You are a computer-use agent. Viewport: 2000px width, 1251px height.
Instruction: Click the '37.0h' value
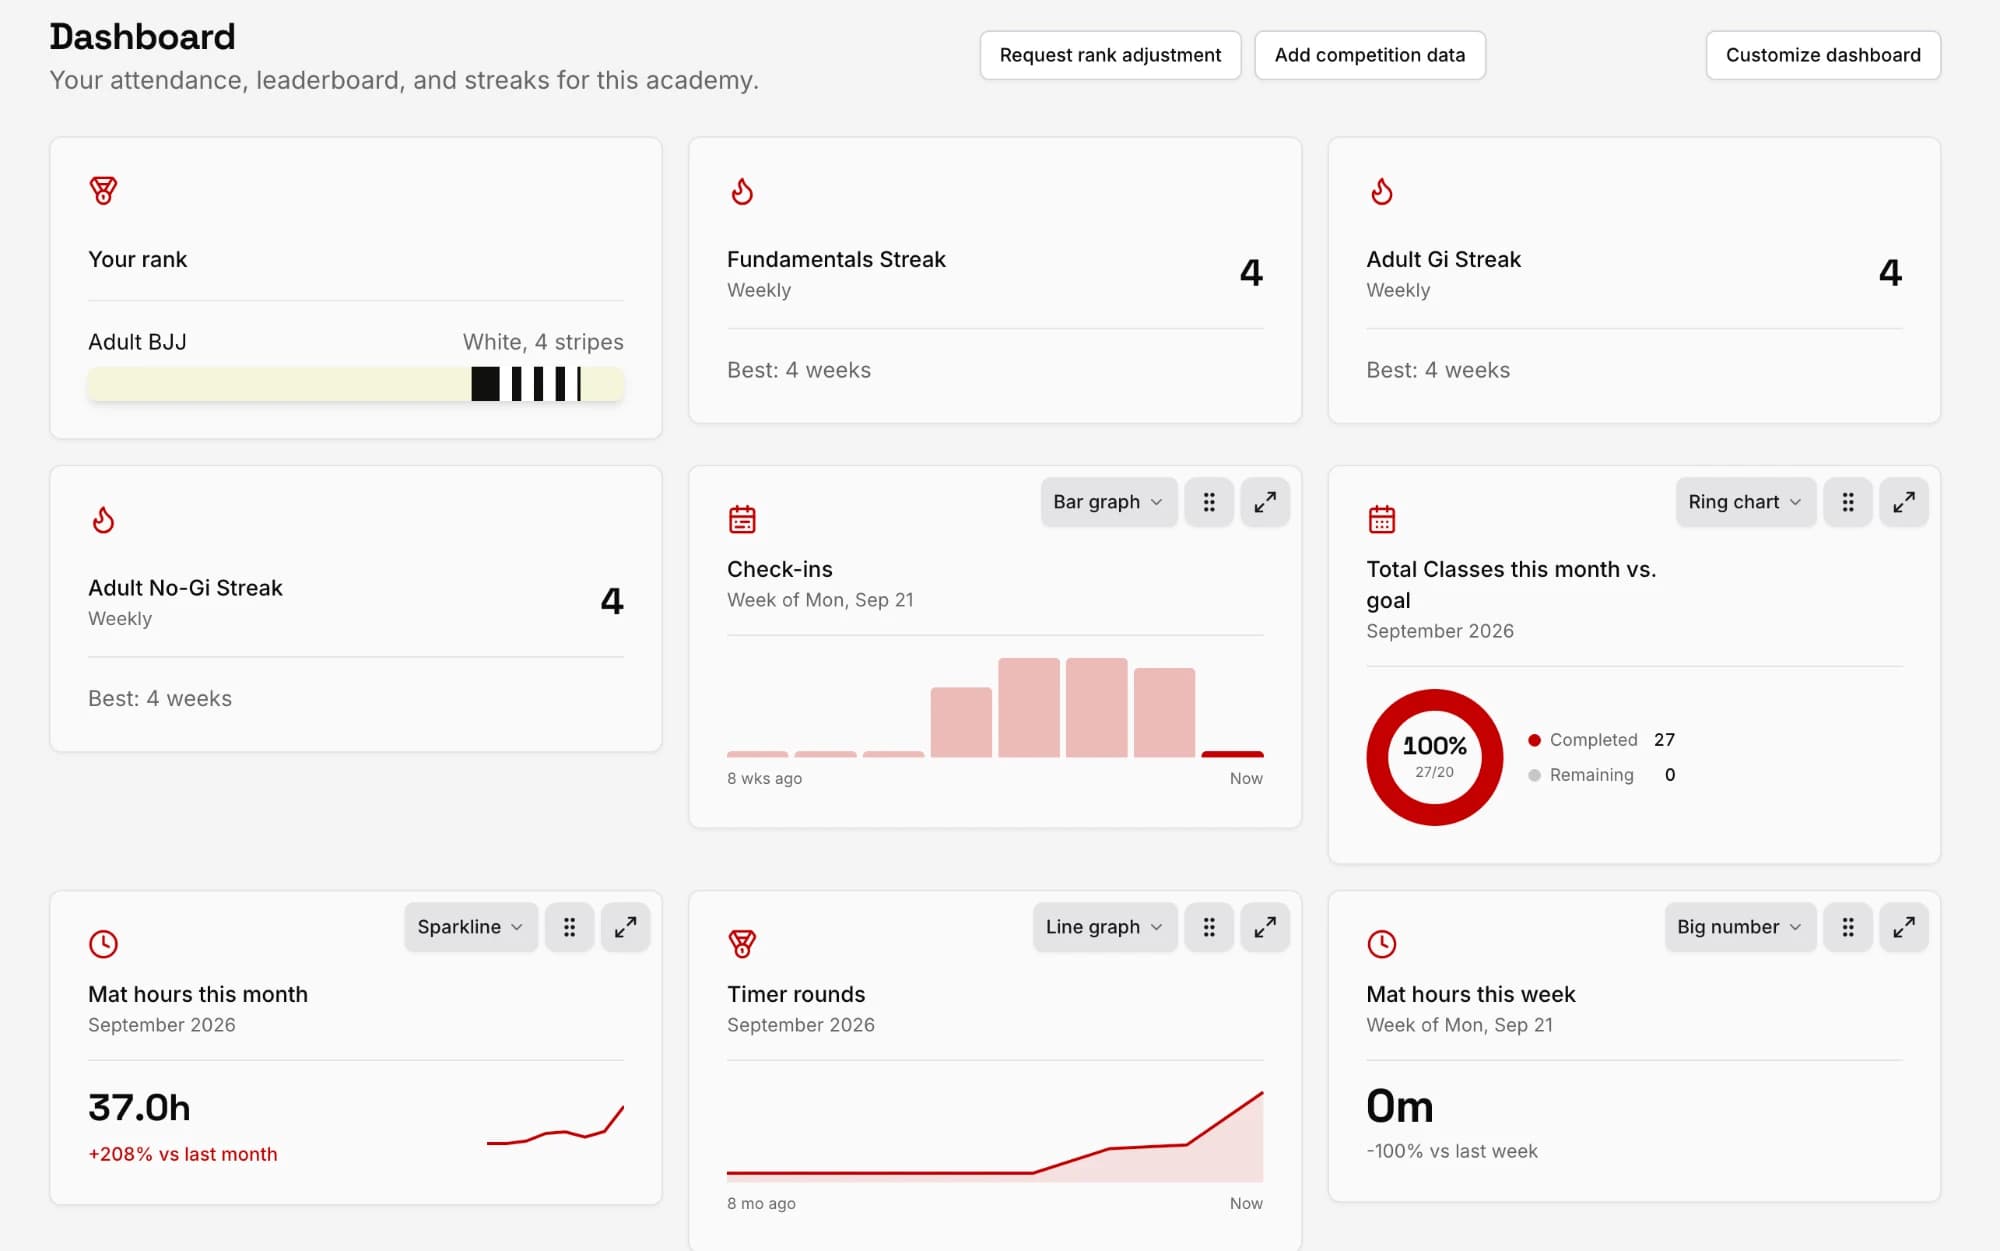point(139,1108)
